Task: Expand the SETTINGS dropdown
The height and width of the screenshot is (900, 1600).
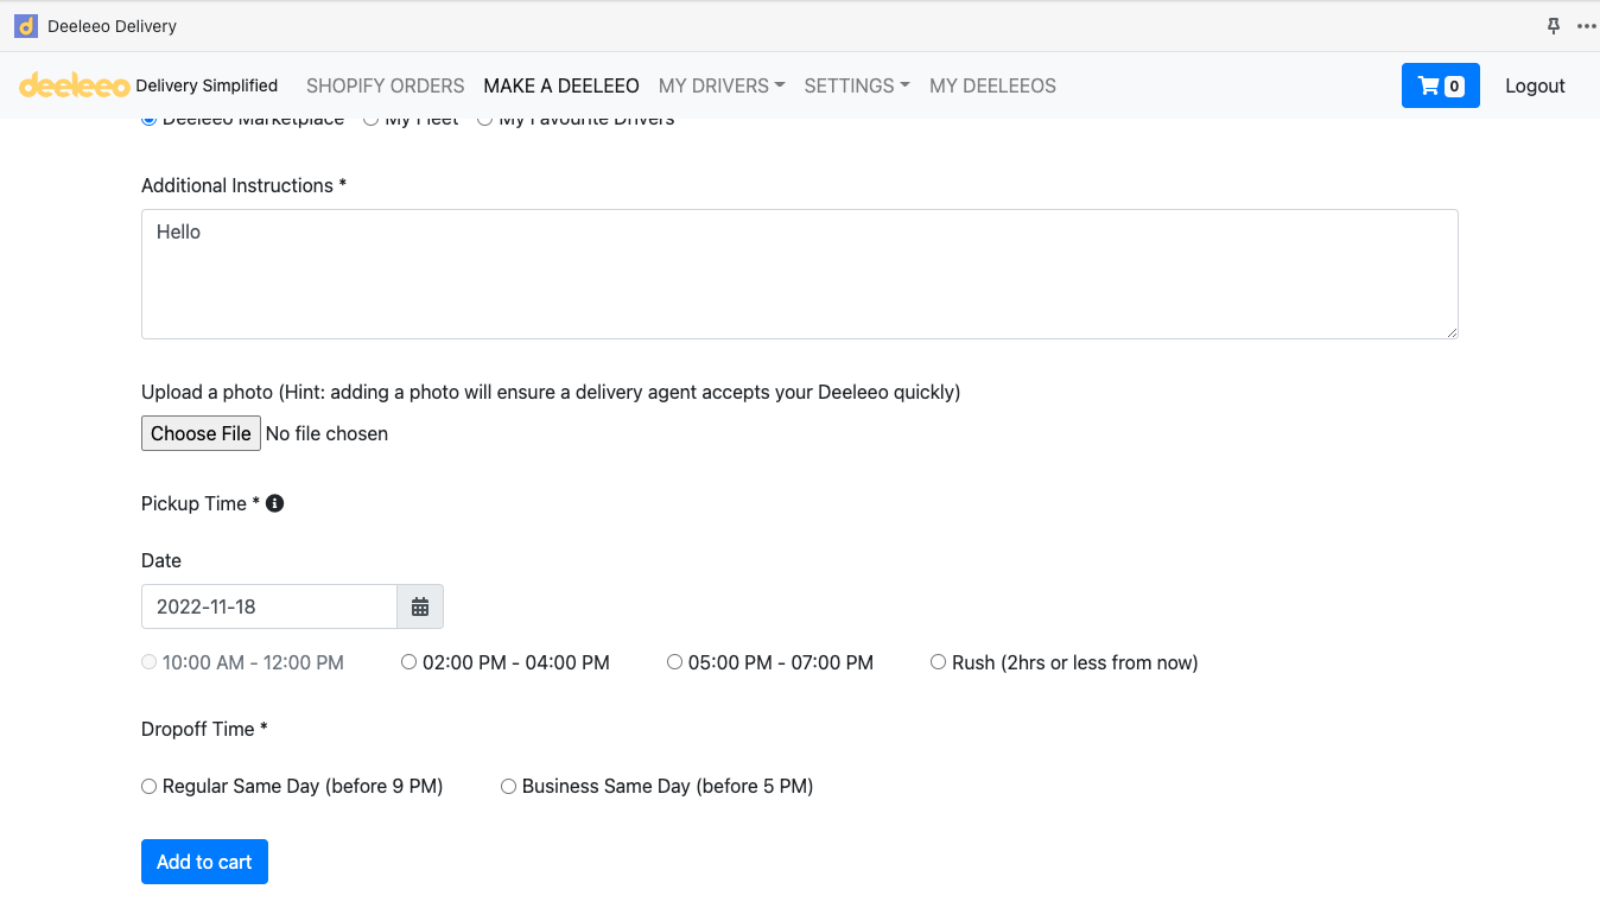Action: (857, 86)
